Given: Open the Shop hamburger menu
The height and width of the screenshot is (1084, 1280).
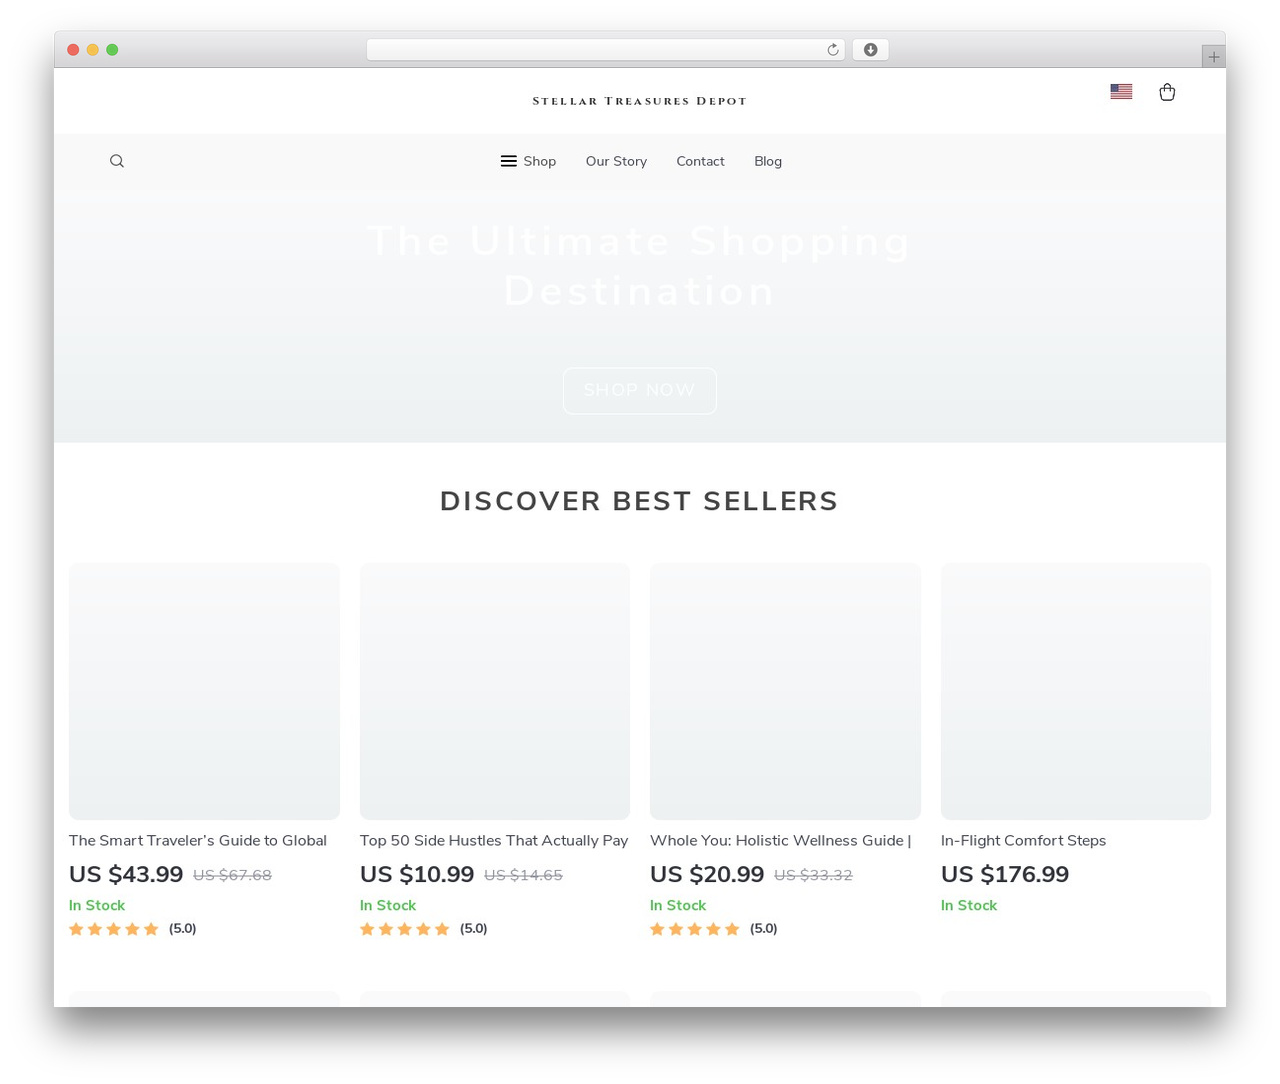Looking at the screenshot, I should point(528,161).
